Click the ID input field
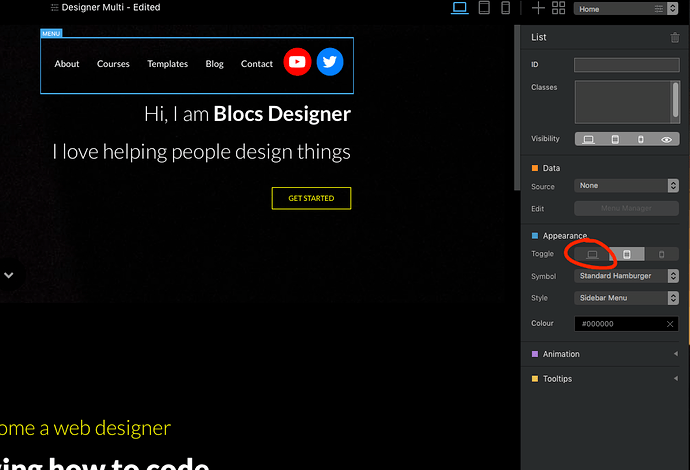690x470 pixels. tap(626, 65)
